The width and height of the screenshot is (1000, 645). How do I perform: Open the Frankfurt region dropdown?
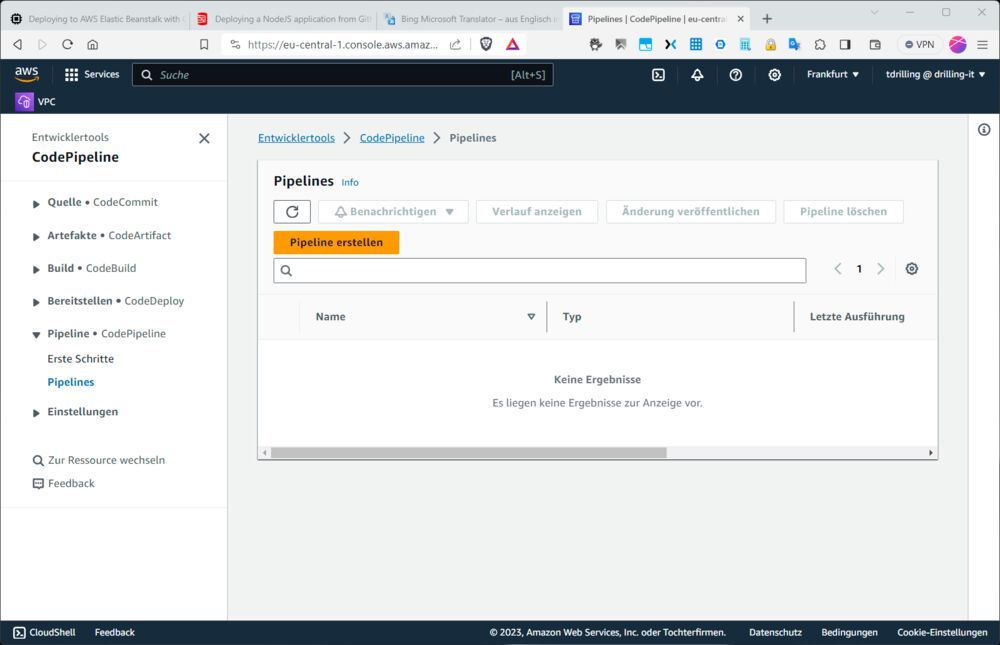[x=832, y=75]
